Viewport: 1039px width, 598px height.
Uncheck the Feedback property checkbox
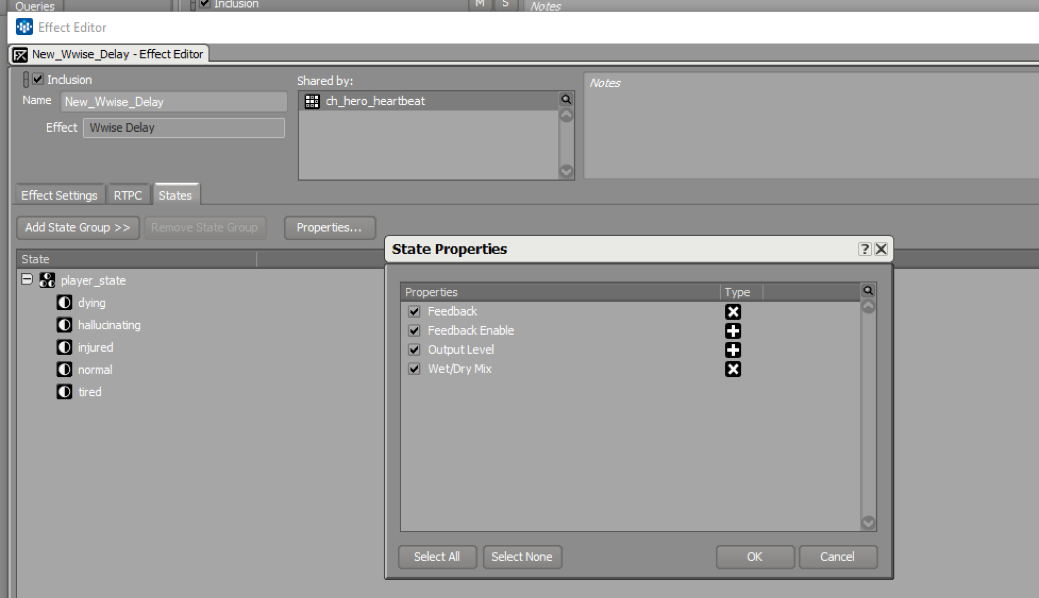(x=414, y=312)
